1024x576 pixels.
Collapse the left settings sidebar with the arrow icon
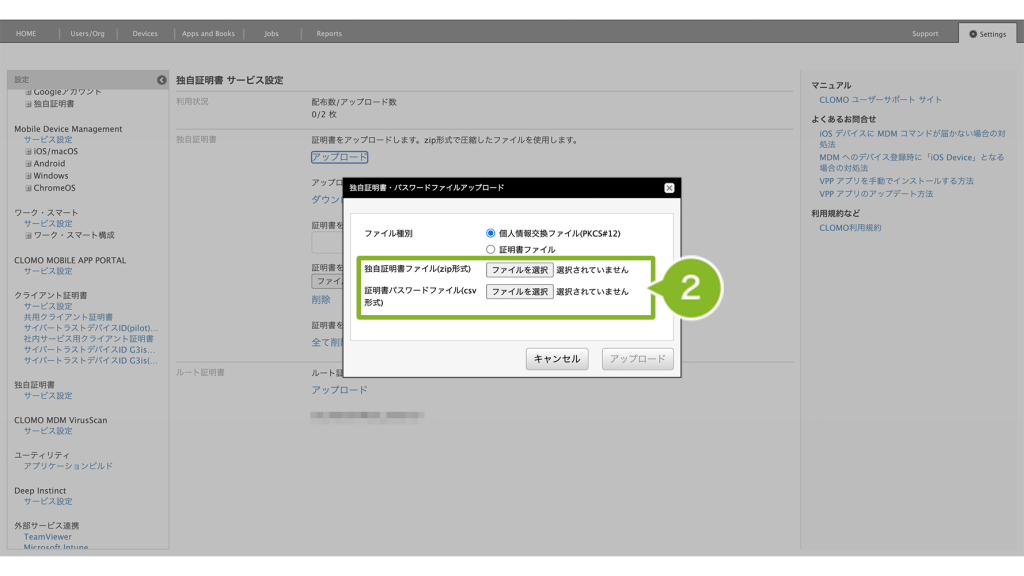point(162,80)
